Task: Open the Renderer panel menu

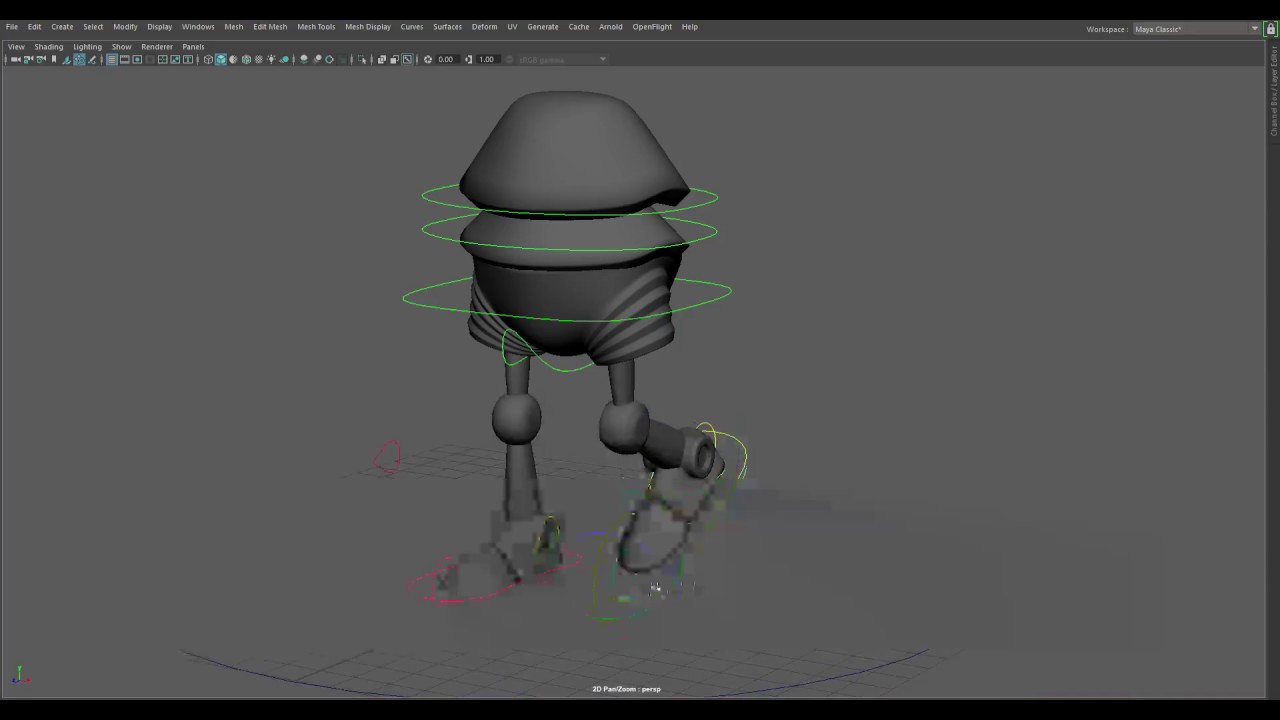Action: click(157, 47)
